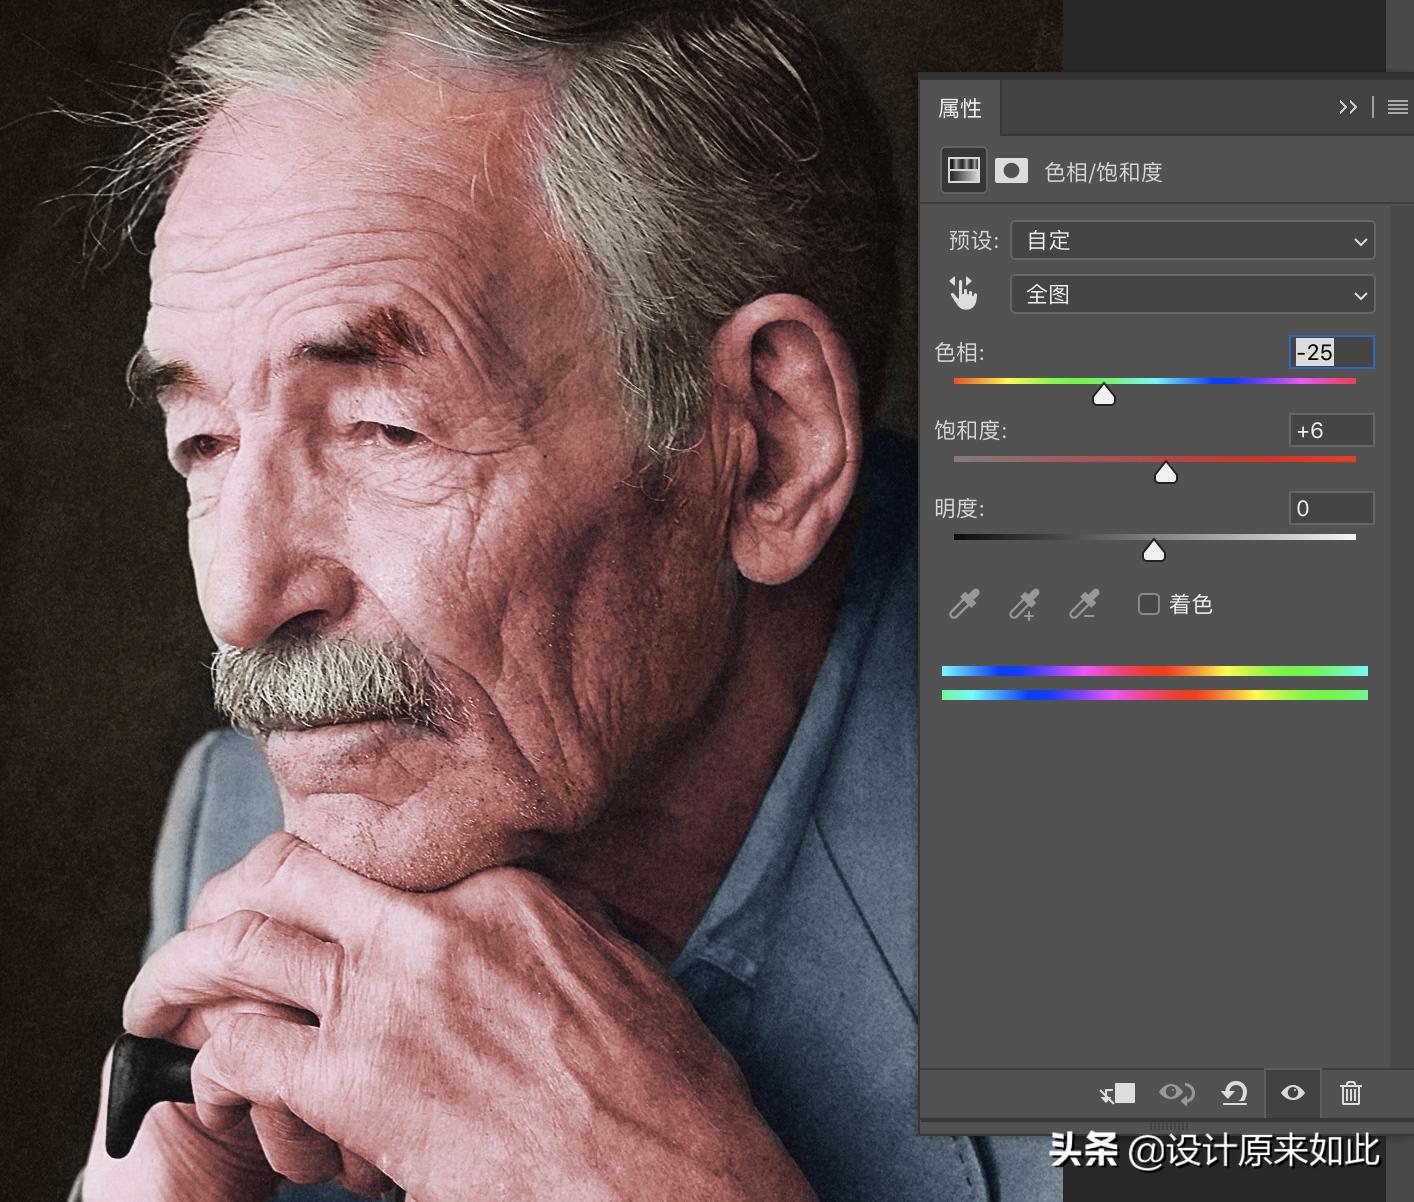Open the 预设 preset dropdown
The image size is (1414, 1202).
(1192, 241)
